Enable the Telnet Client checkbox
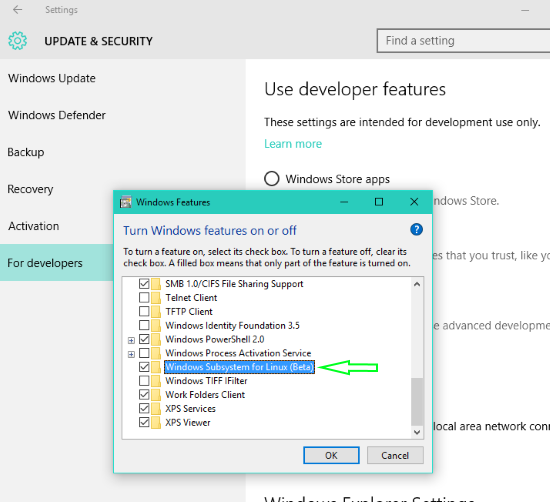550x502 pixels. pos(144,297)
